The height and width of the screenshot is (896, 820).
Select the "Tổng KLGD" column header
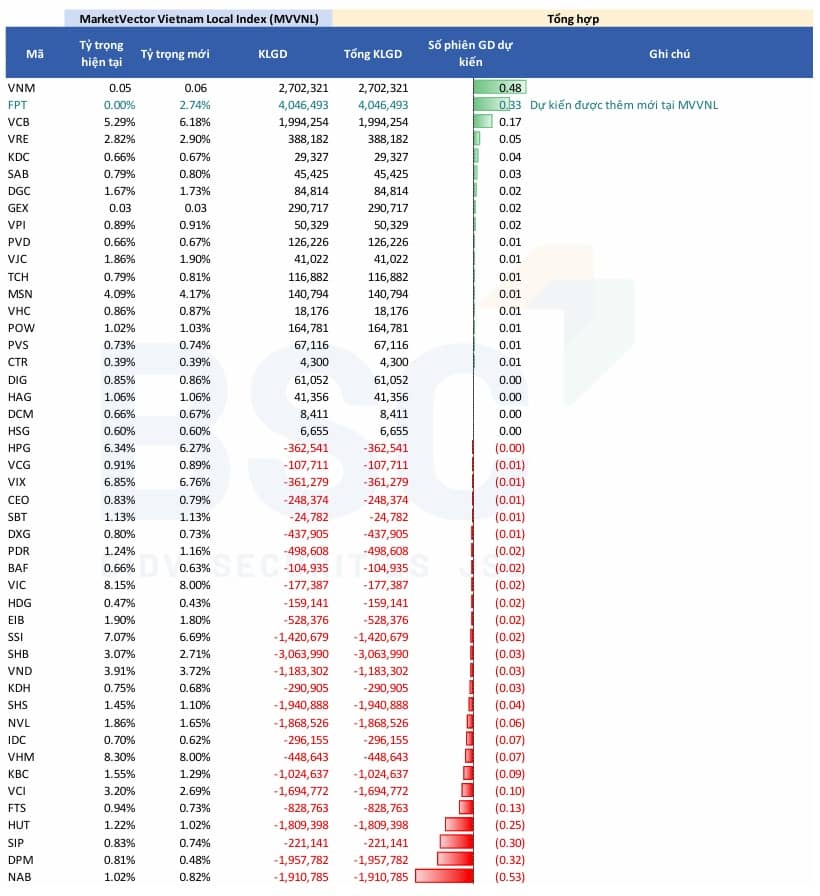[372, 54]
